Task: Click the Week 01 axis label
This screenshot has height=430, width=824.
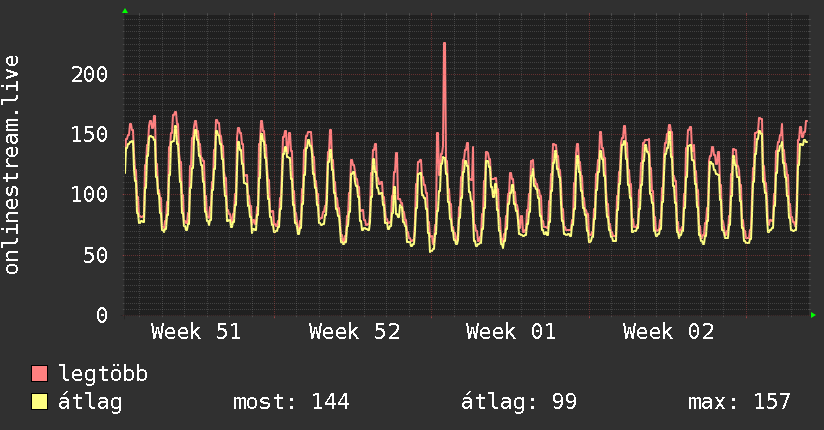Action: (x=511, y=332)
